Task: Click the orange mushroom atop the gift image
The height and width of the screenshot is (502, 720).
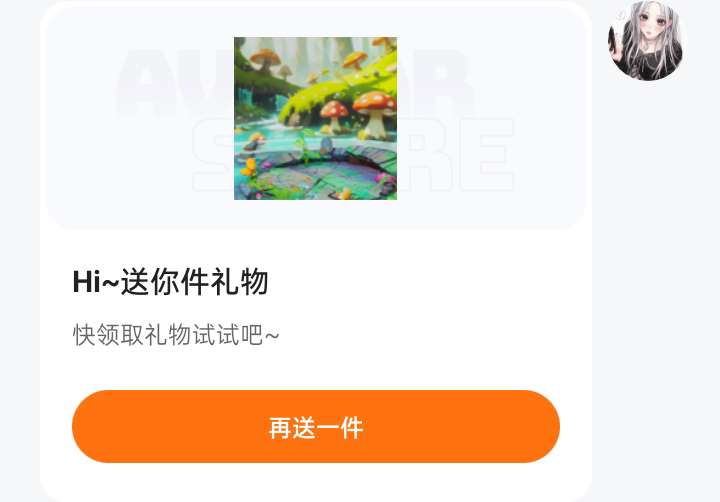Action: pyautogui.click(x=264, y=58)
